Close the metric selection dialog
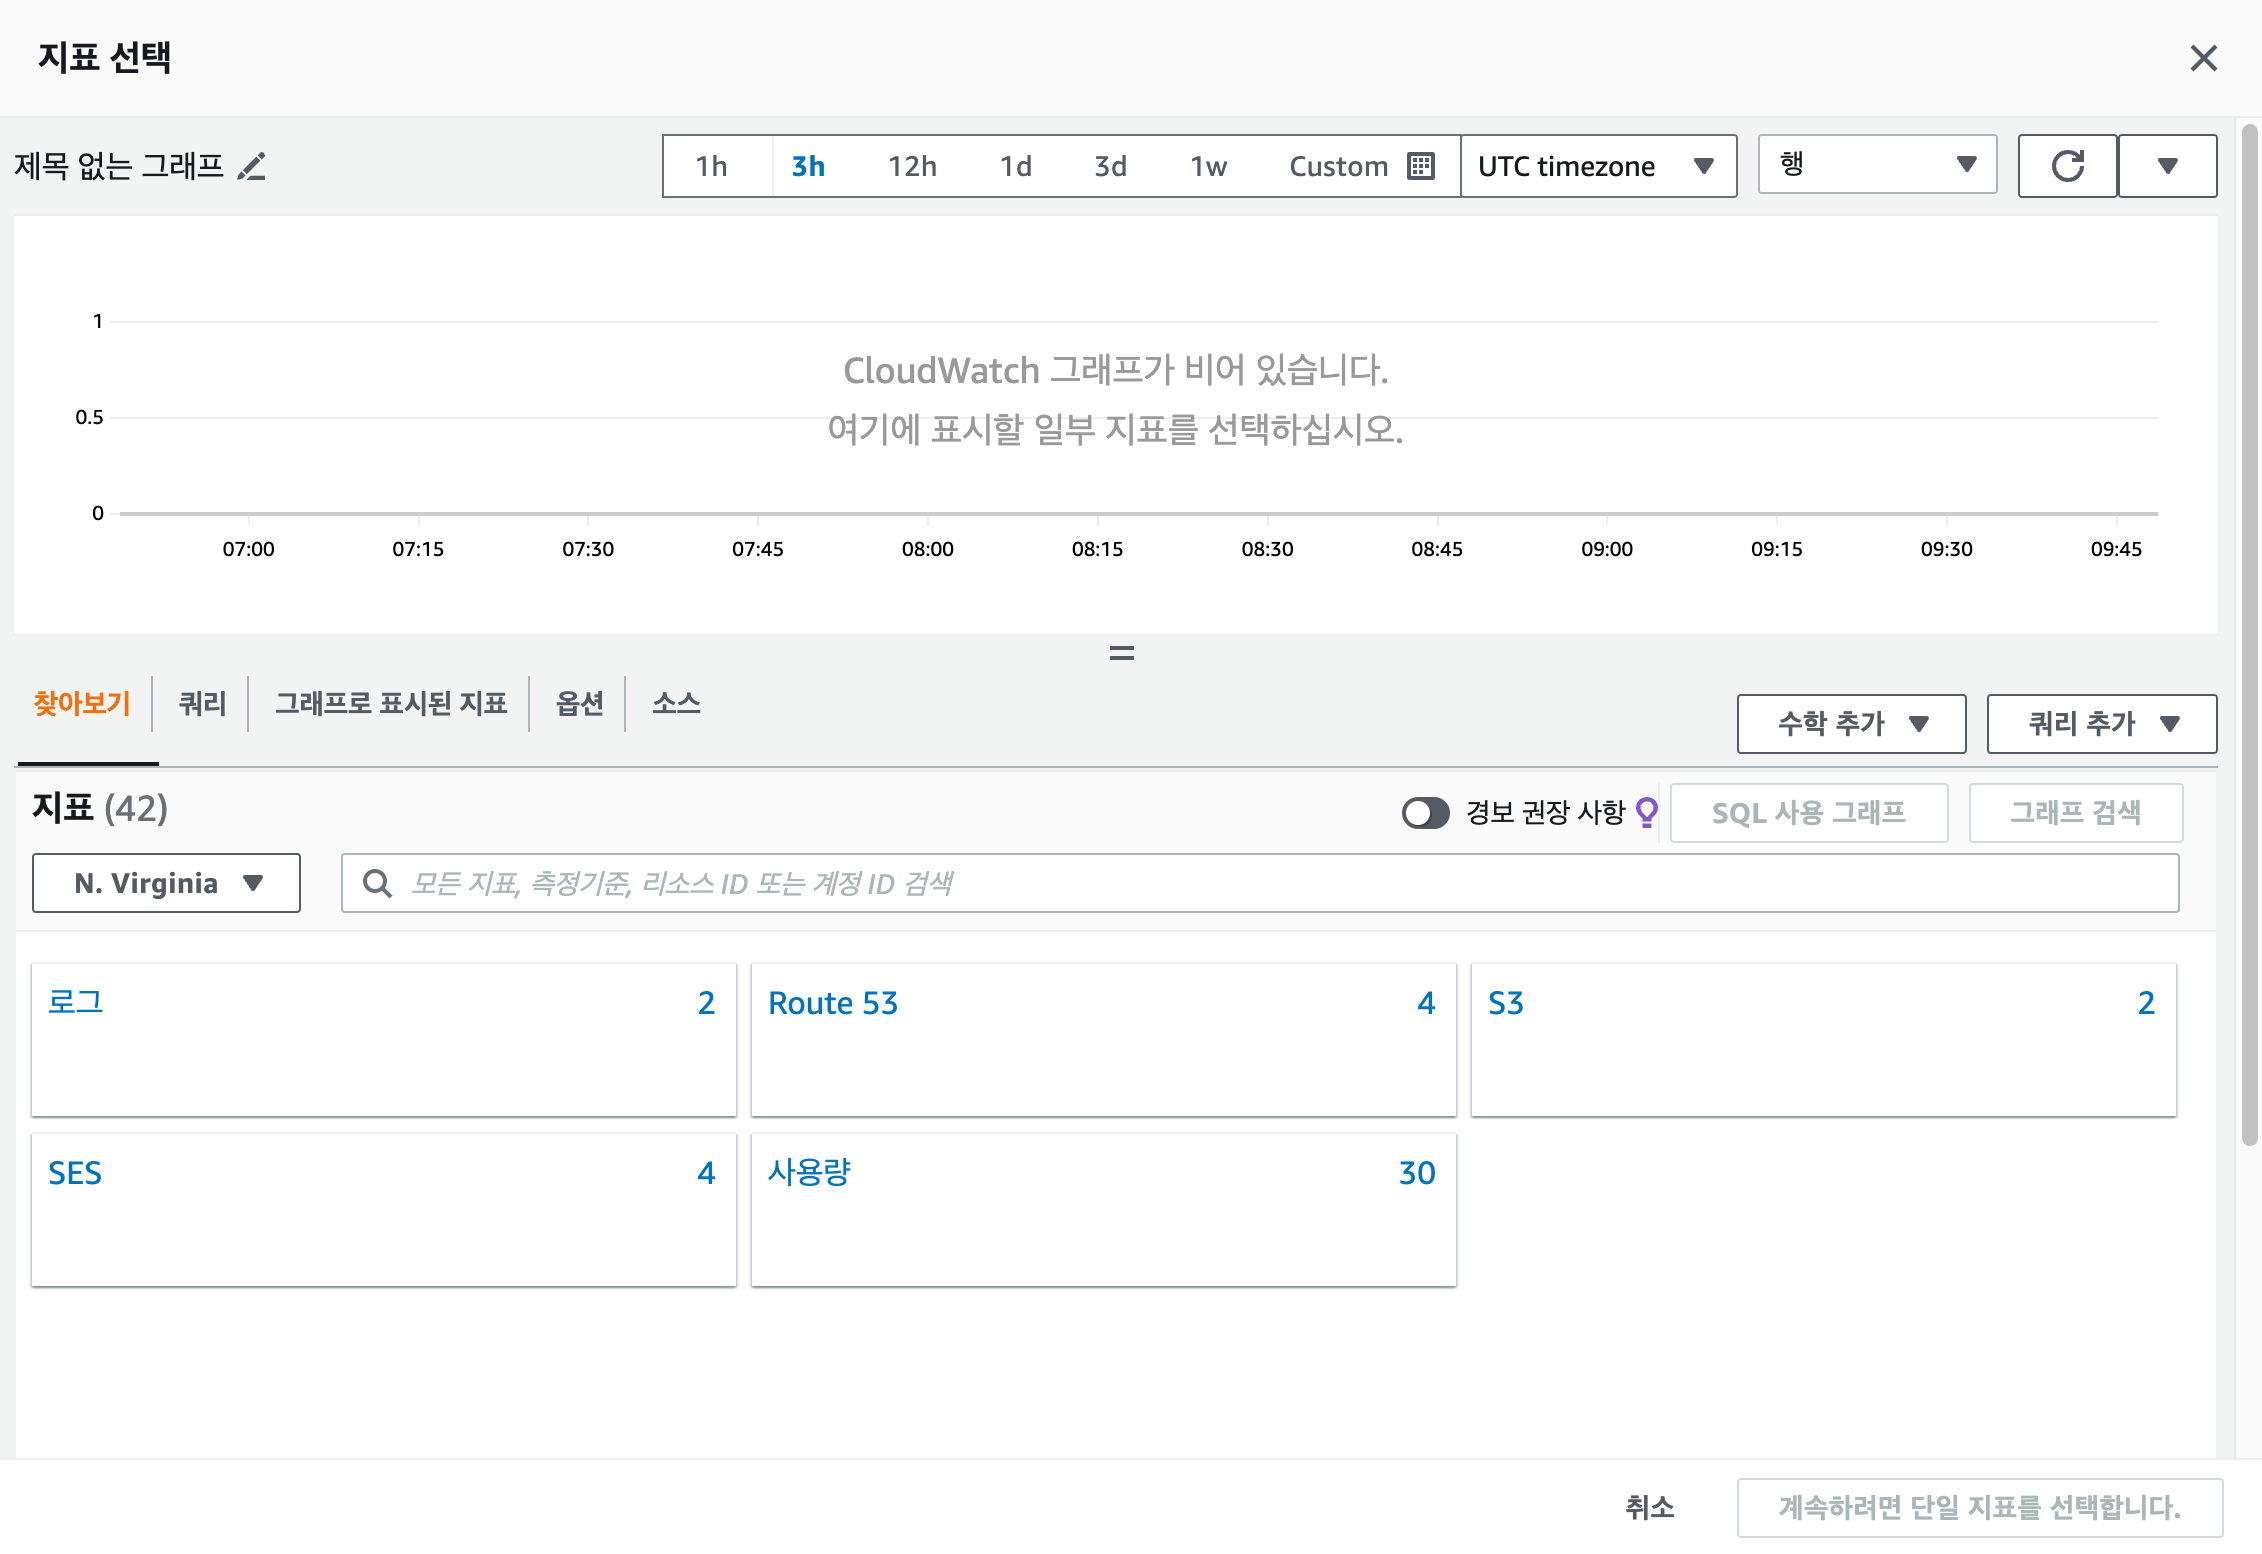The width and height of the screenshot is (2262, 1554). 2203,58
